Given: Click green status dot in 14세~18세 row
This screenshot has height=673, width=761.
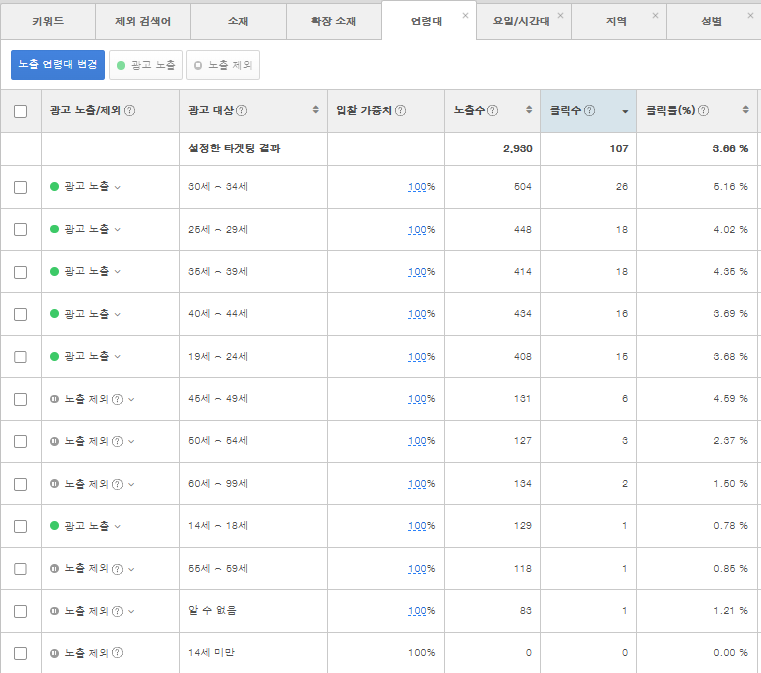Looking at the screenshot, I should point(54,525).
